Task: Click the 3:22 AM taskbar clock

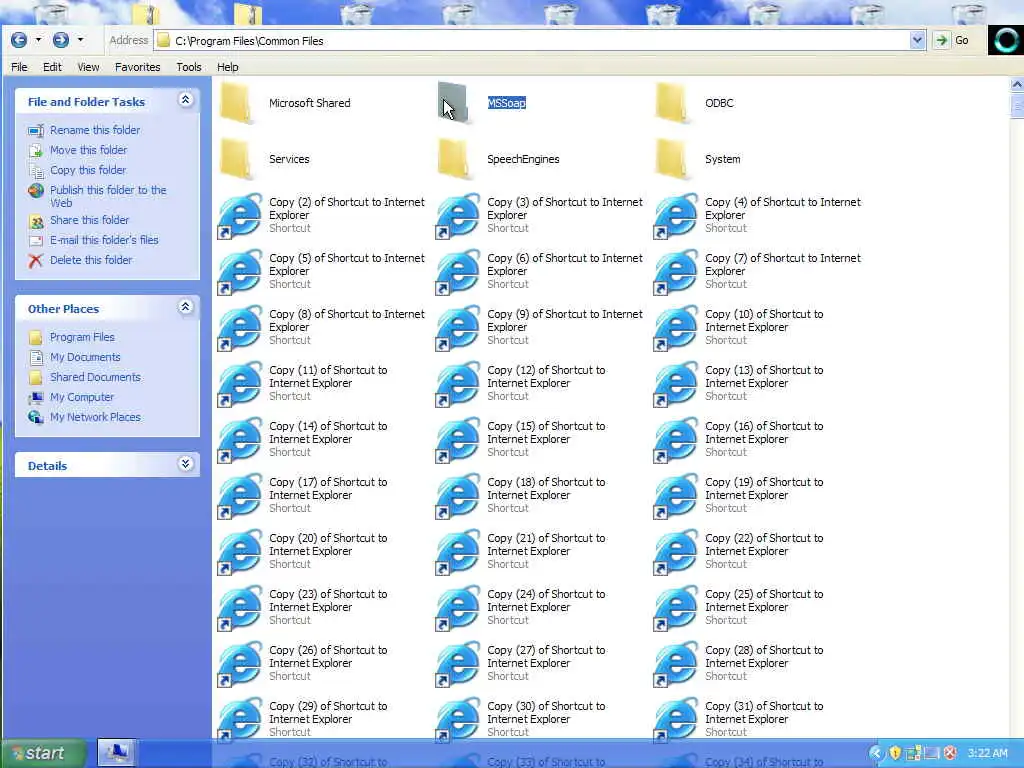Action: [x=987, y=753]
